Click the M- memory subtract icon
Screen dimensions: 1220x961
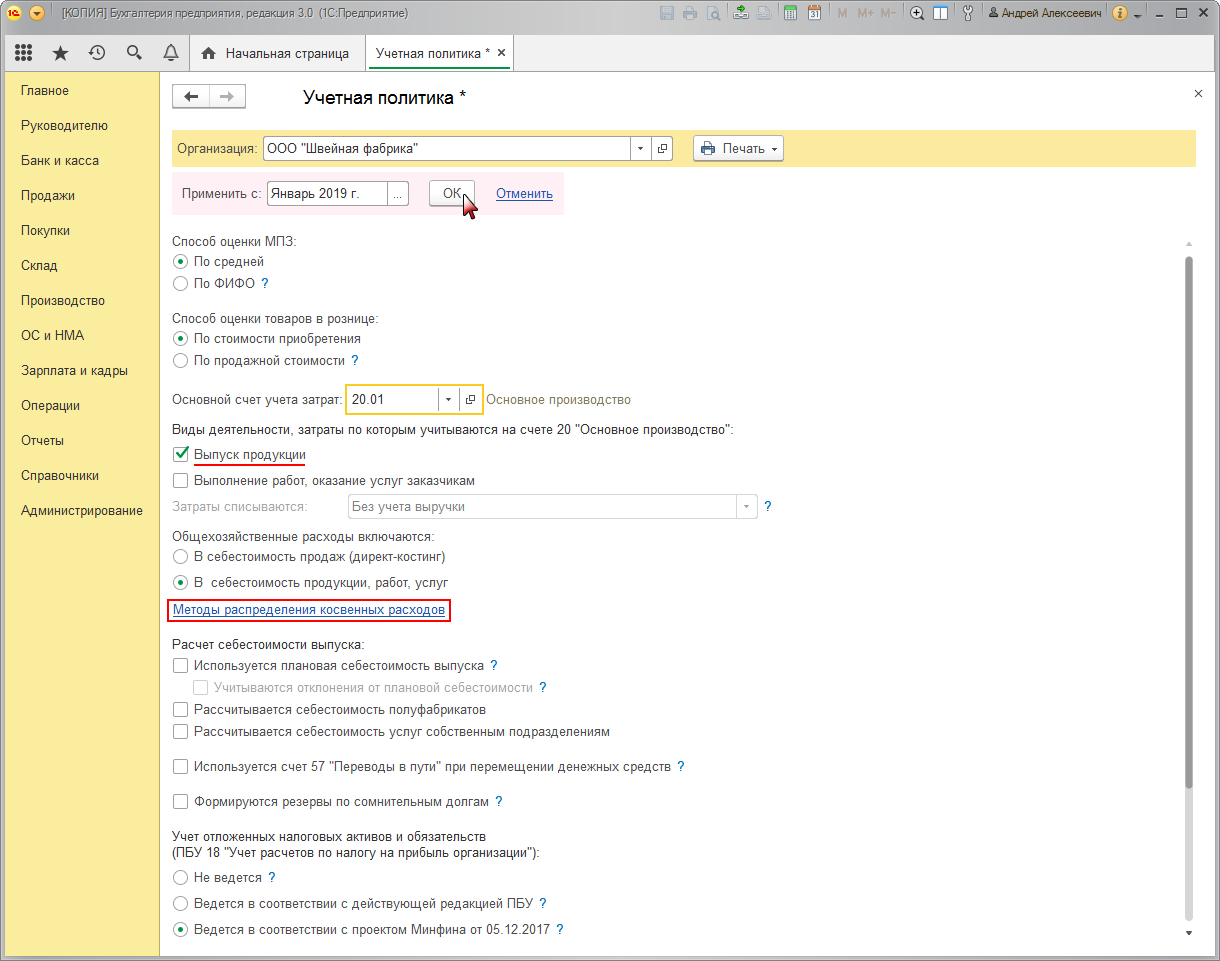[887, 13]
